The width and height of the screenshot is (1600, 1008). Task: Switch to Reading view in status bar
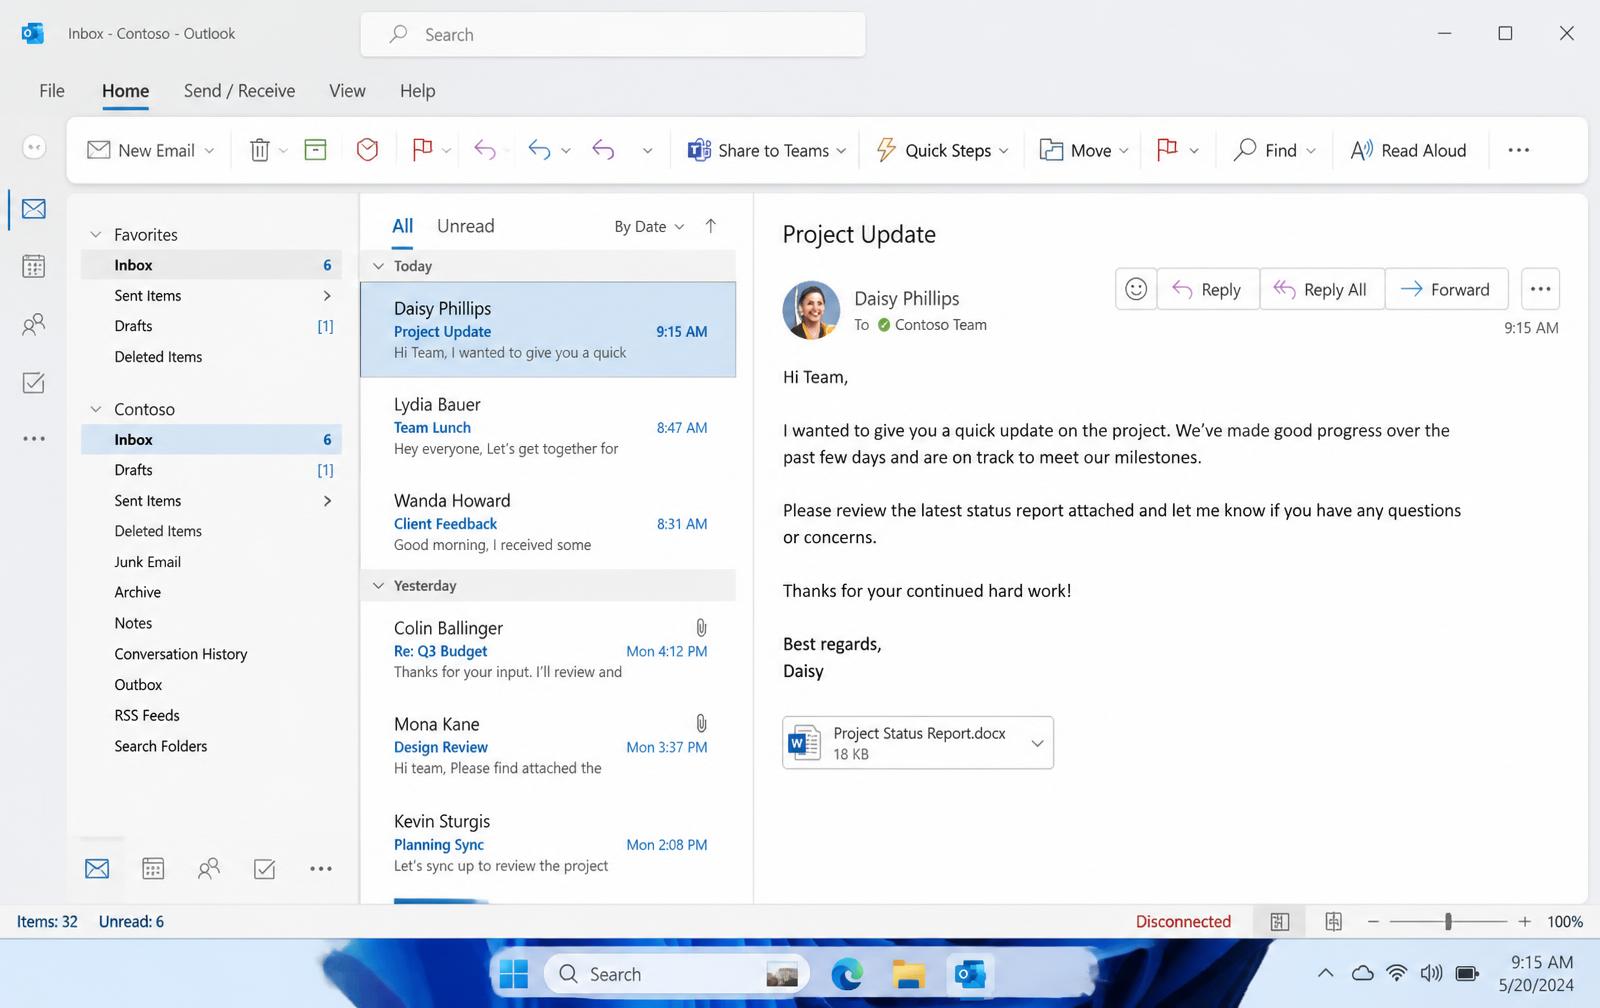tap(1334, 922)
